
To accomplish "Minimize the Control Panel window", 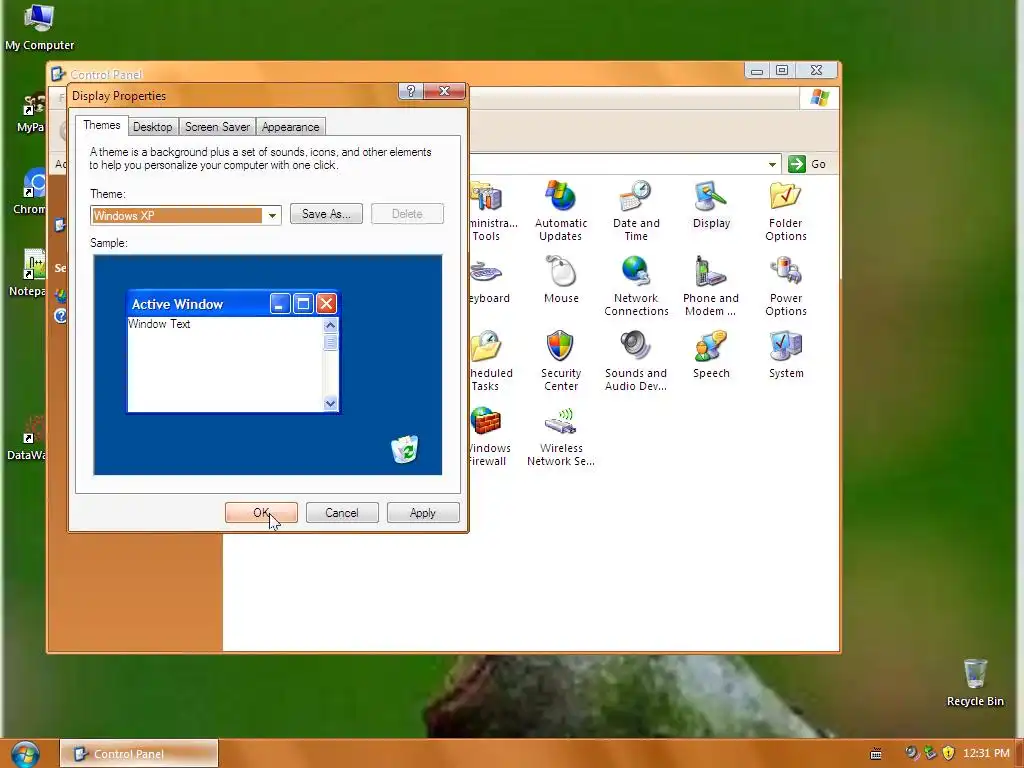I will click(x=757, y=70).
